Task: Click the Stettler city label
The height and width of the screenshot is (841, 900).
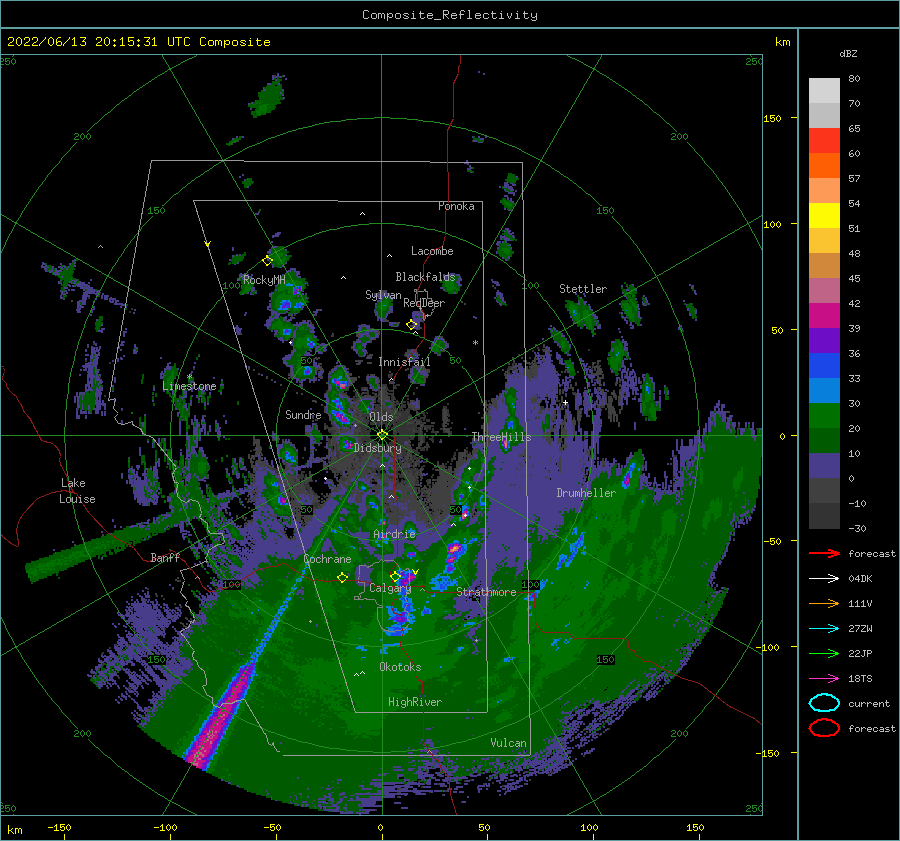Action: (x=583, y=289)
